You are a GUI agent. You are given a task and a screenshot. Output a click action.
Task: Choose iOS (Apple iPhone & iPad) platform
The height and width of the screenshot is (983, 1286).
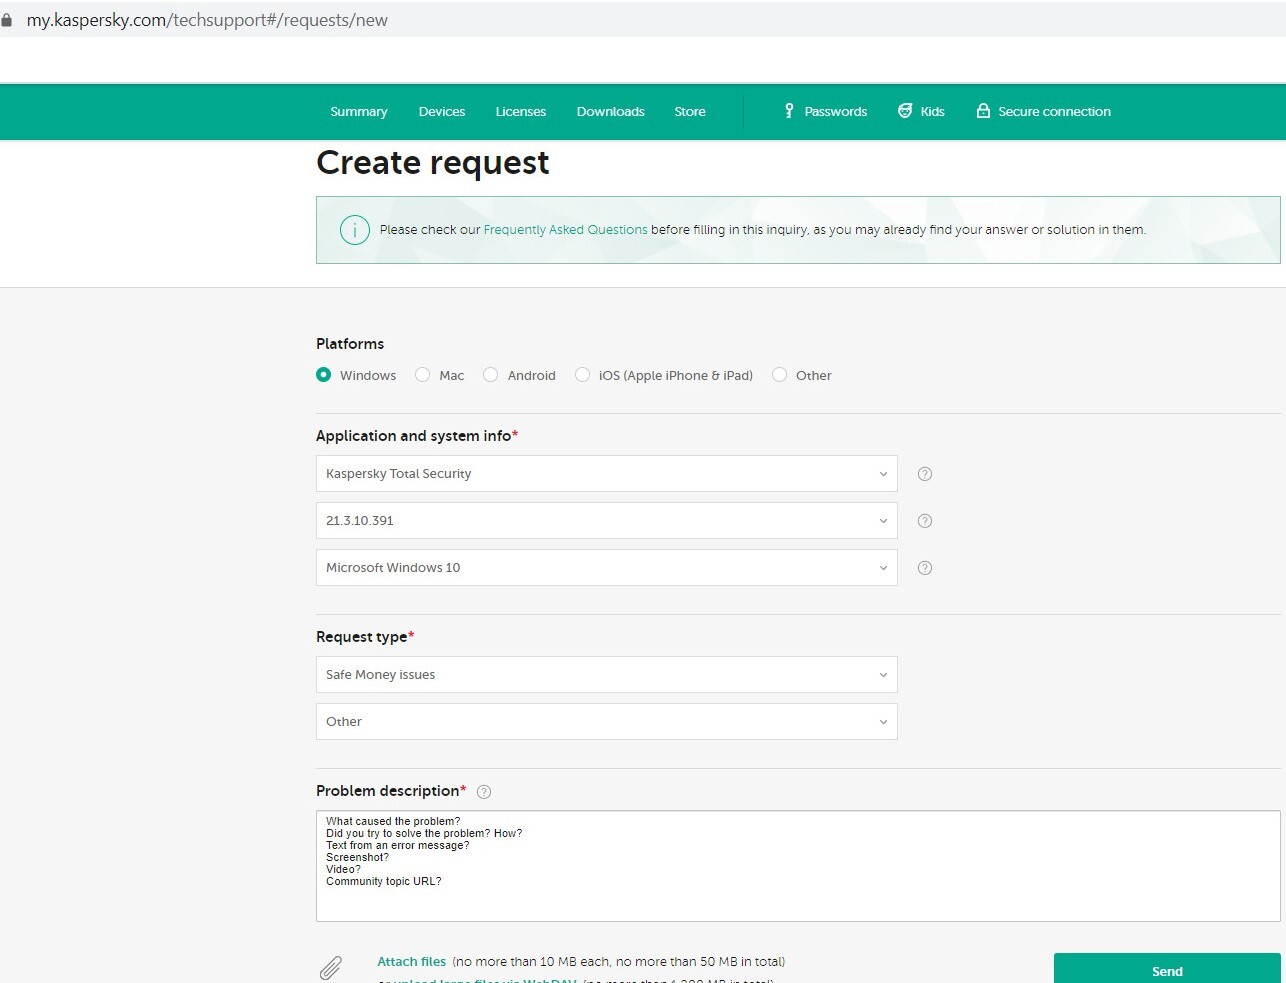(582, 375)
